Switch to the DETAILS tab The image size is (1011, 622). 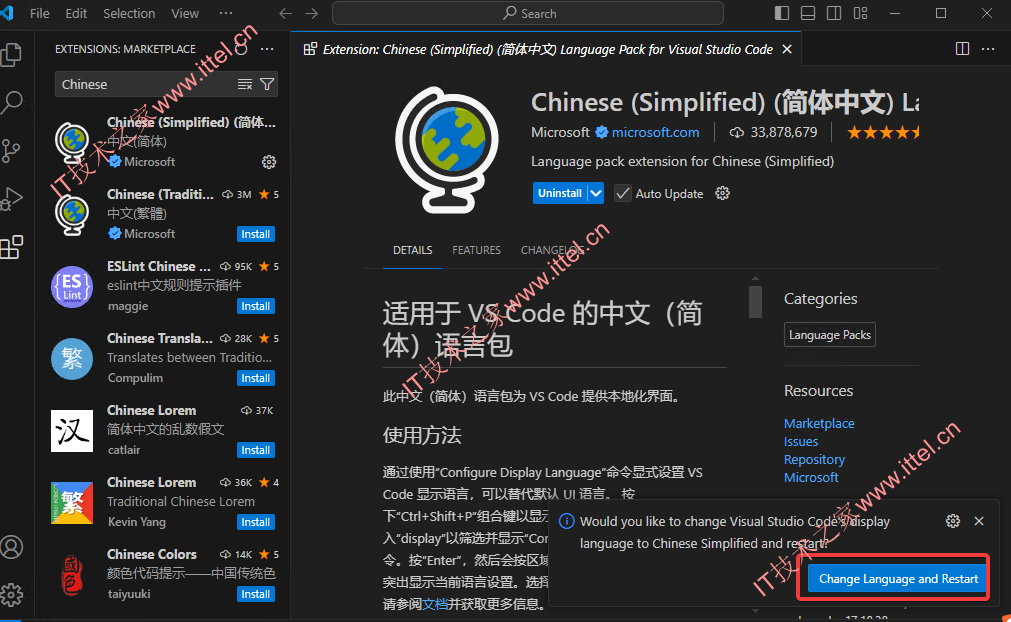pyautogui.click(x=413, y=250)
